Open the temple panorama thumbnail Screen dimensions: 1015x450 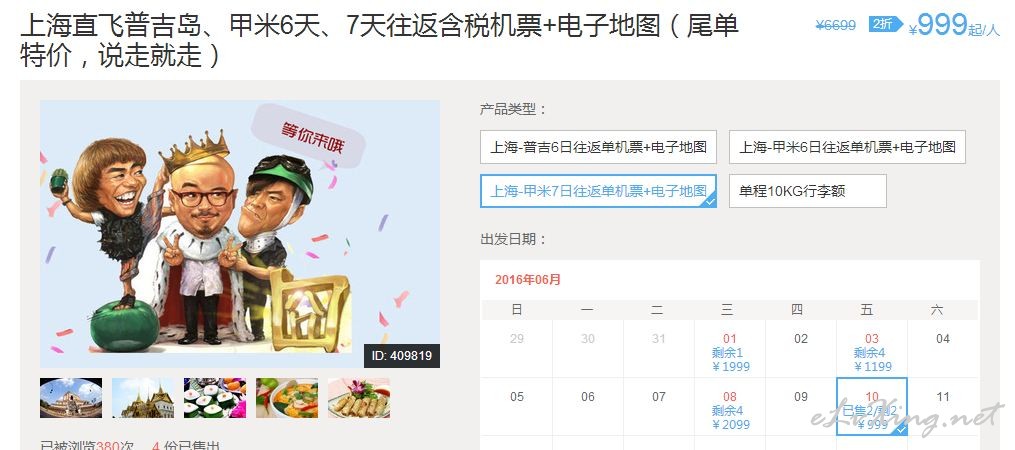click(x=71, y=398)
